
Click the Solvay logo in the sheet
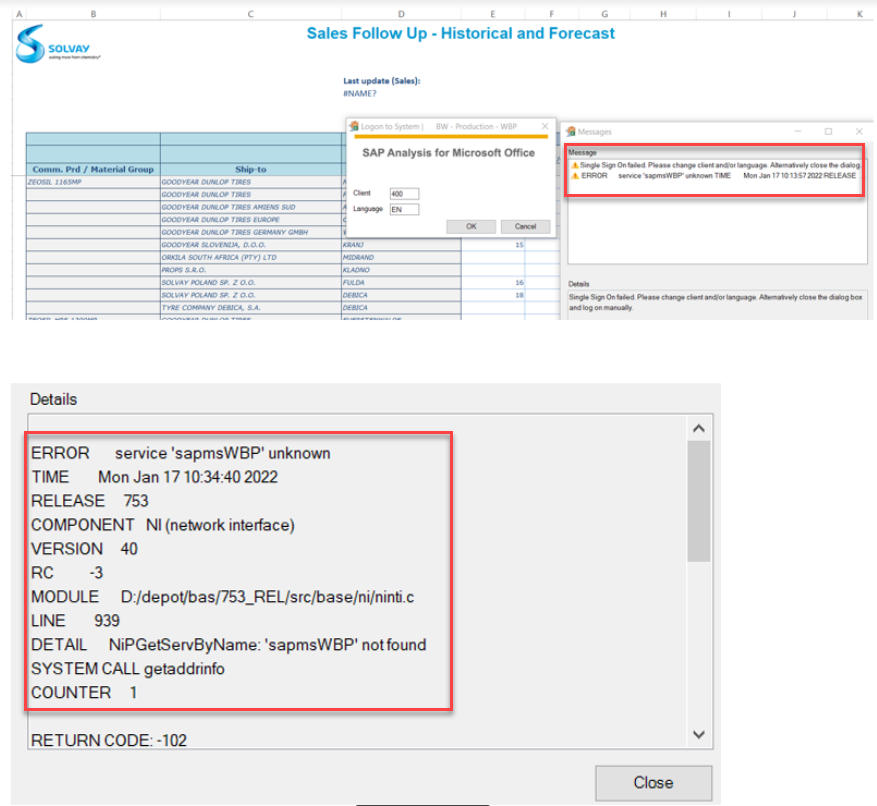(x=60, y=44)
